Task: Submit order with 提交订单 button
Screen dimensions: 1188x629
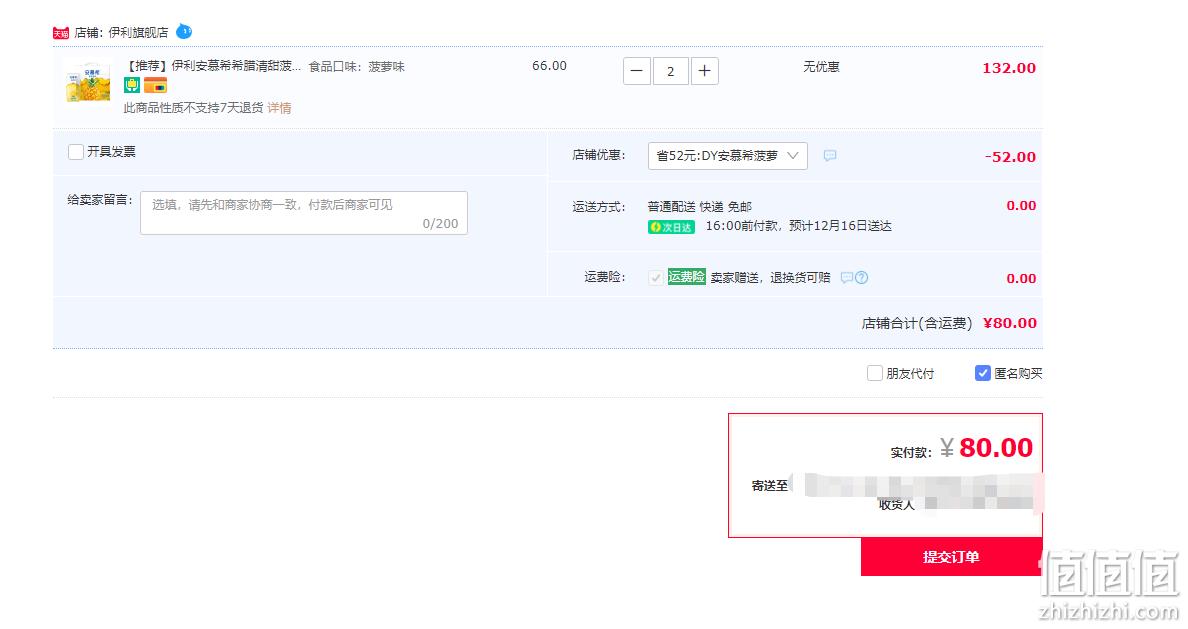Action: coord(952,557)
